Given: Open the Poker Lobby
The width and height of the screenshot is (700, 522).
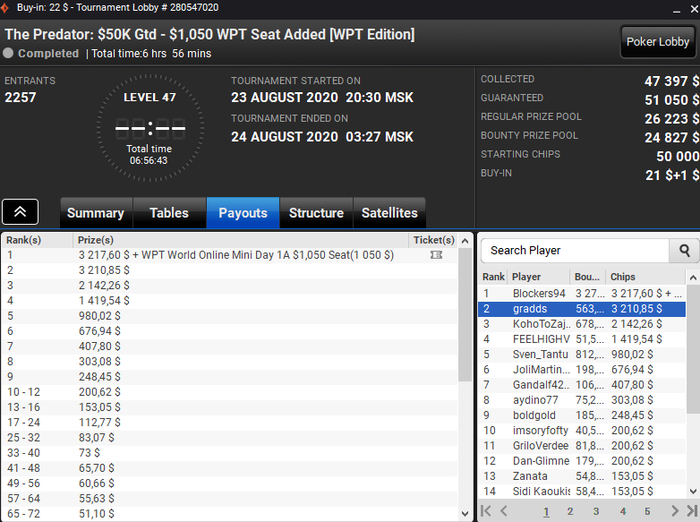Looking at the screenshot, I should 658,42.
